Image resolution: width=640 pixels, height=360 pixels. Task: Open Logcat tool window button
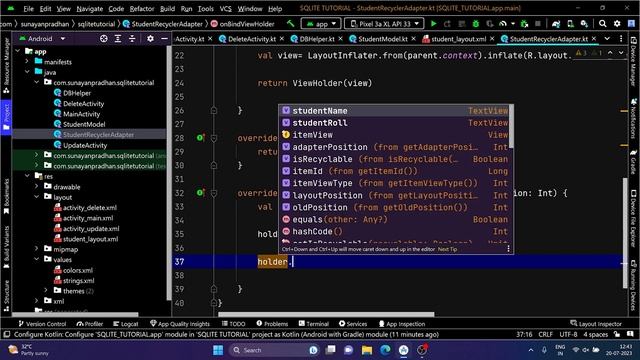point(126,324)
